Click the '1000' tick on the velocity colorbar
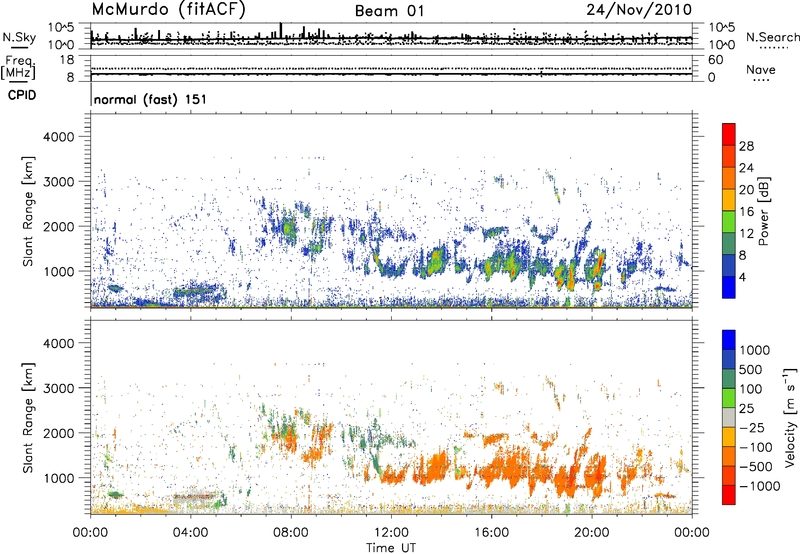Viewport: 800px width, 554px height. [x=754, y=350]
